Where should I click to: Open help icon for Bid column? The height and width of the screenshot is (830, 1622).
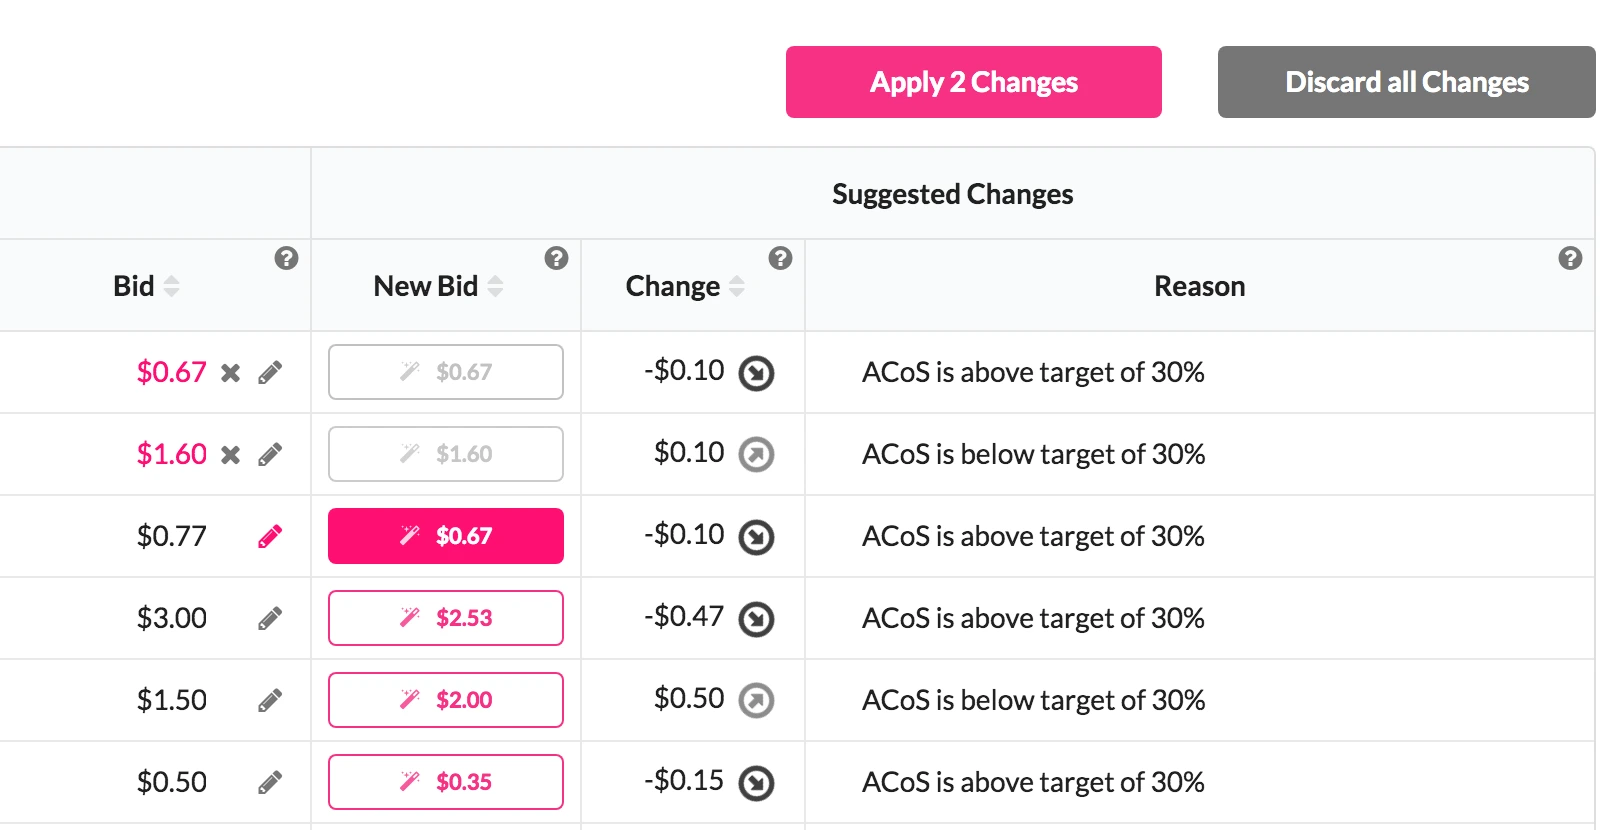[286, 259]
